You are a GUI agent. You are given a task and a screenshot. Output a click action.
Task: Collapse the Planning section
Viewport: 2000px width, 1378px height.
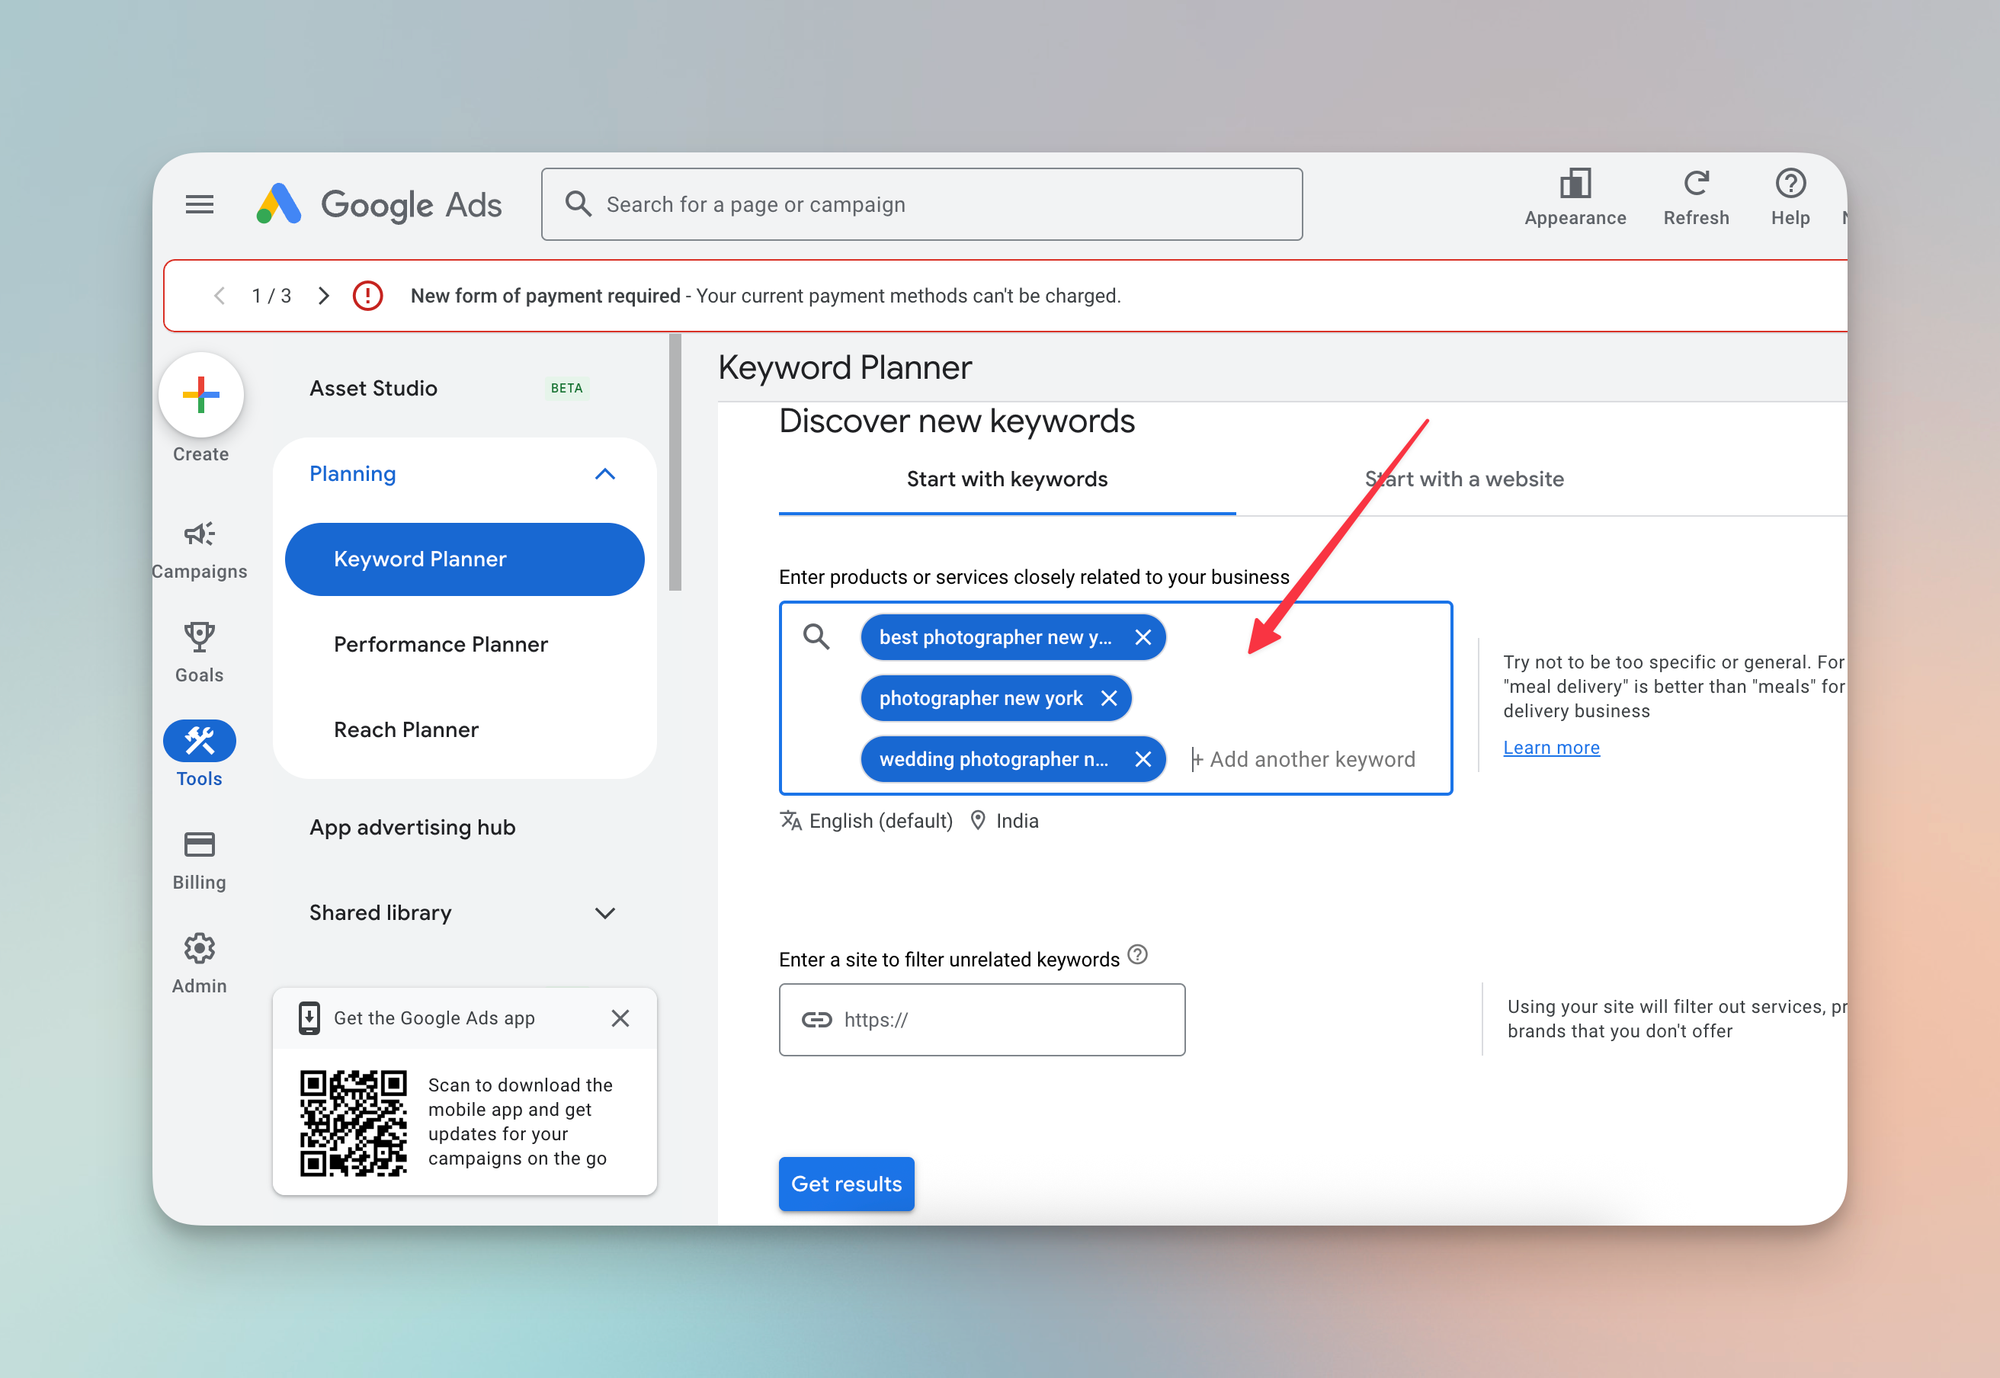pos(604,474)
